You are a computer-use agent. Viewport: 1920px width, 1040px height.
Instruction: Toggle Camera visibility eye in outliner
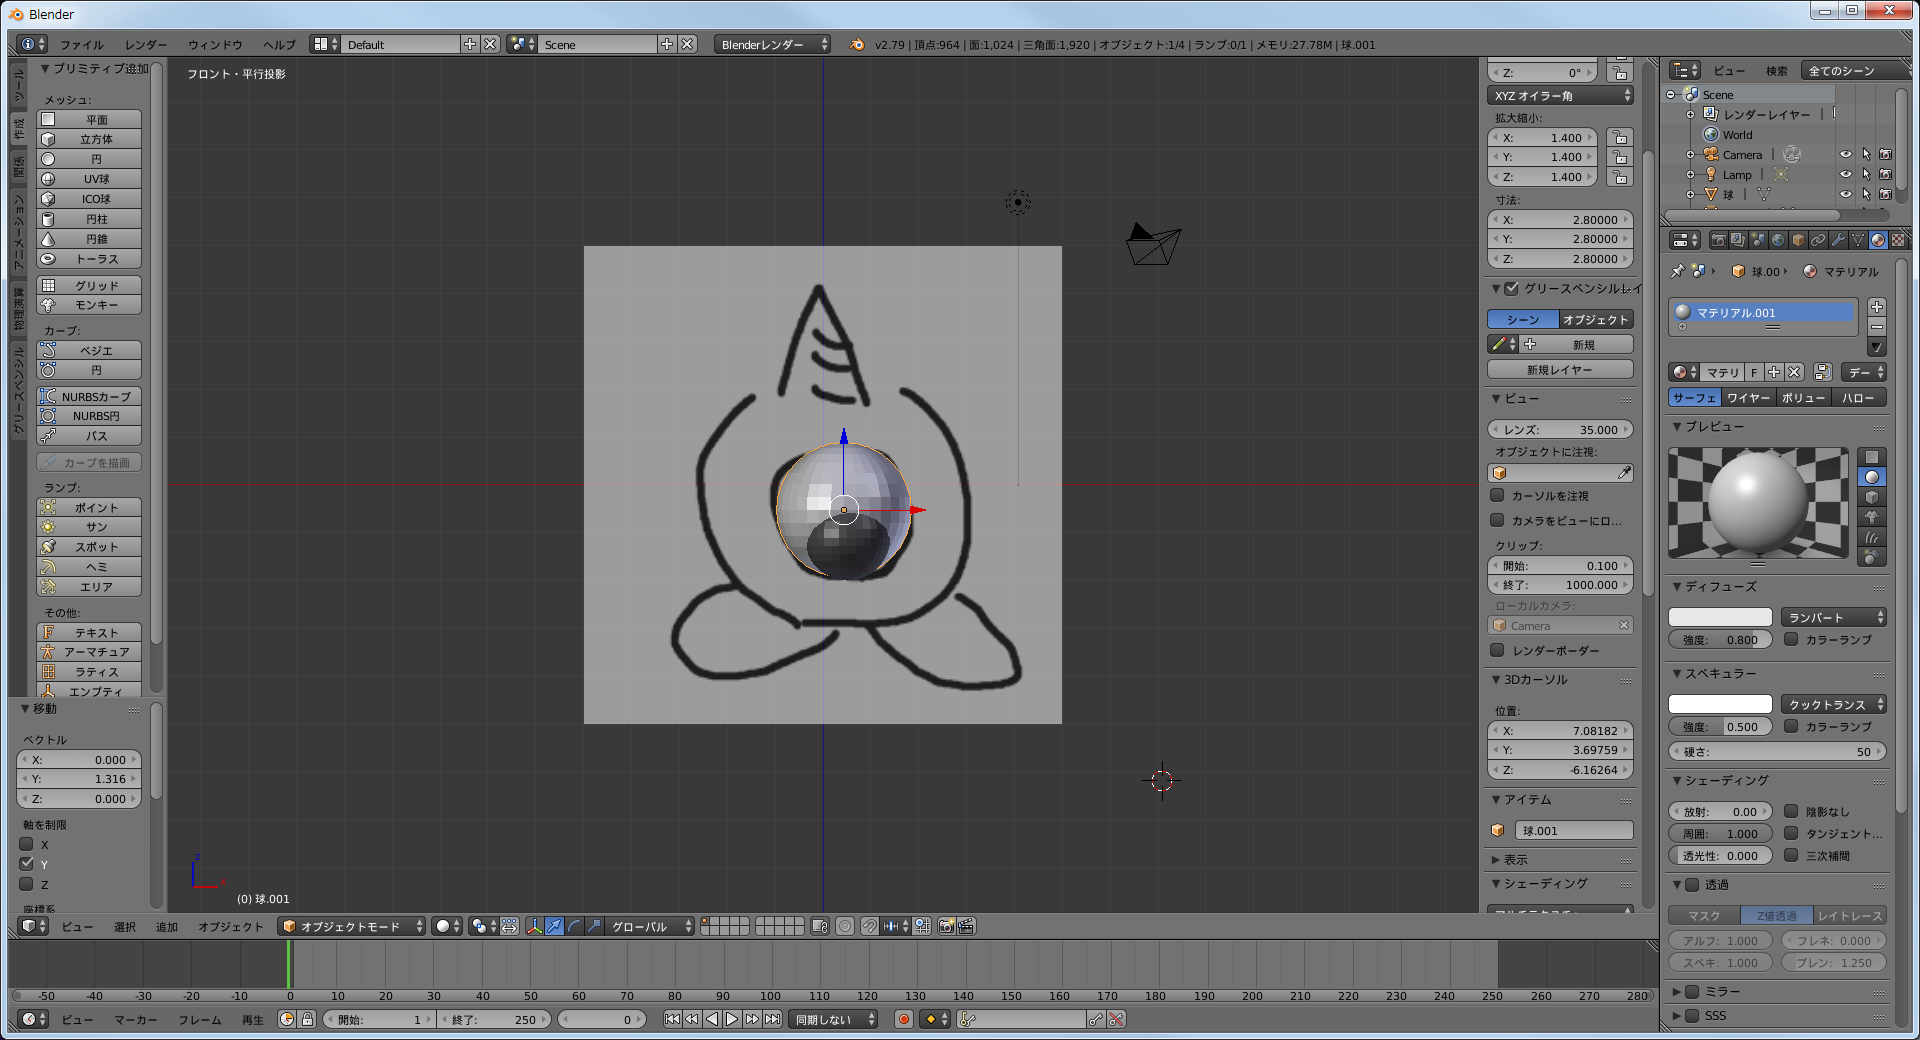tap(1846, 155)
